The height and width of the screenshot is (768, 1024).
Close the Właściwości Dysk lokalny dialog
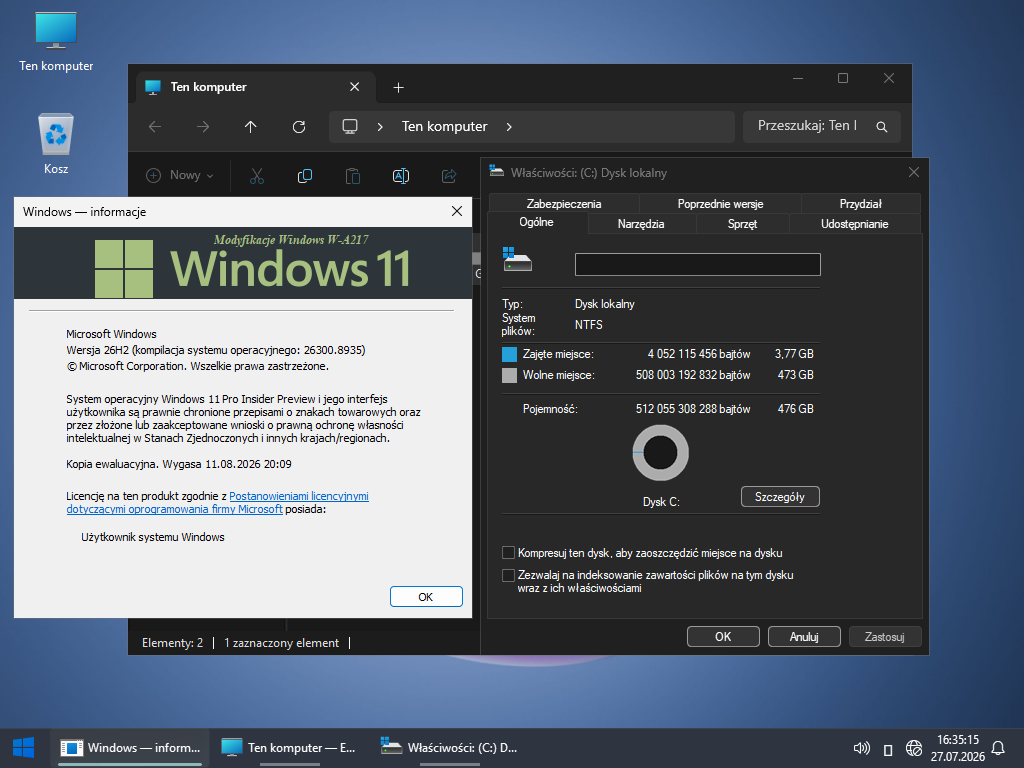coord(914,172)
